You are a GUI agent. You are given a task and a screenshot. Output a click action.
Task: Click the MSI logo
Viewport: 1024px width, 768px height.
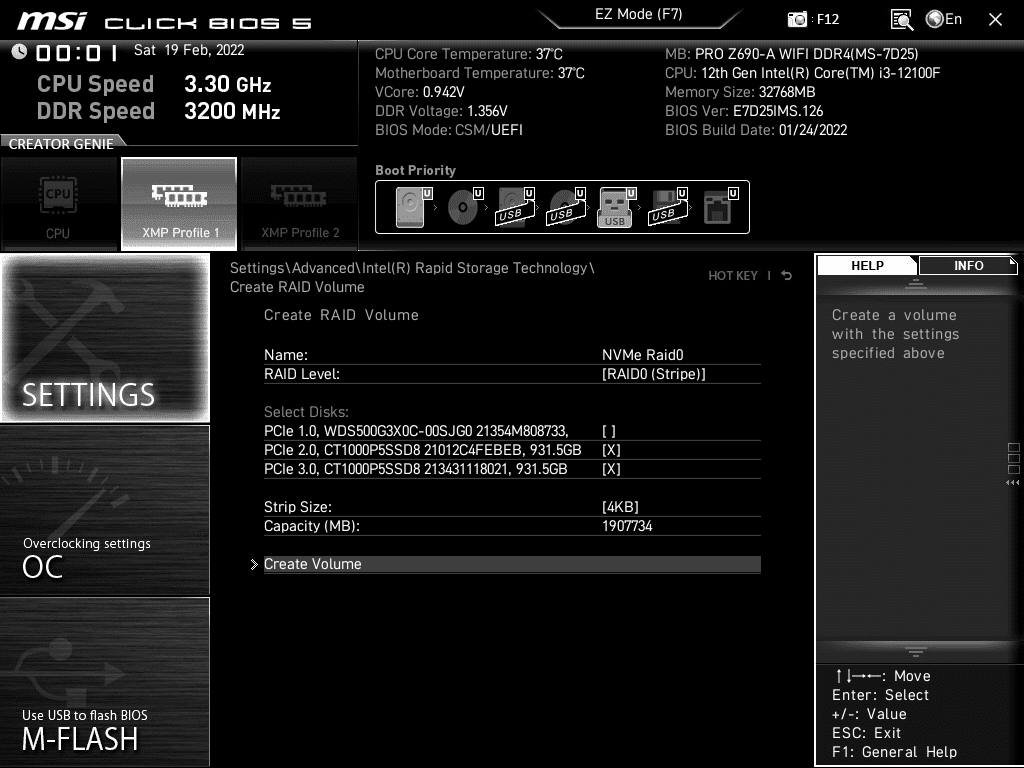[52, 21]
